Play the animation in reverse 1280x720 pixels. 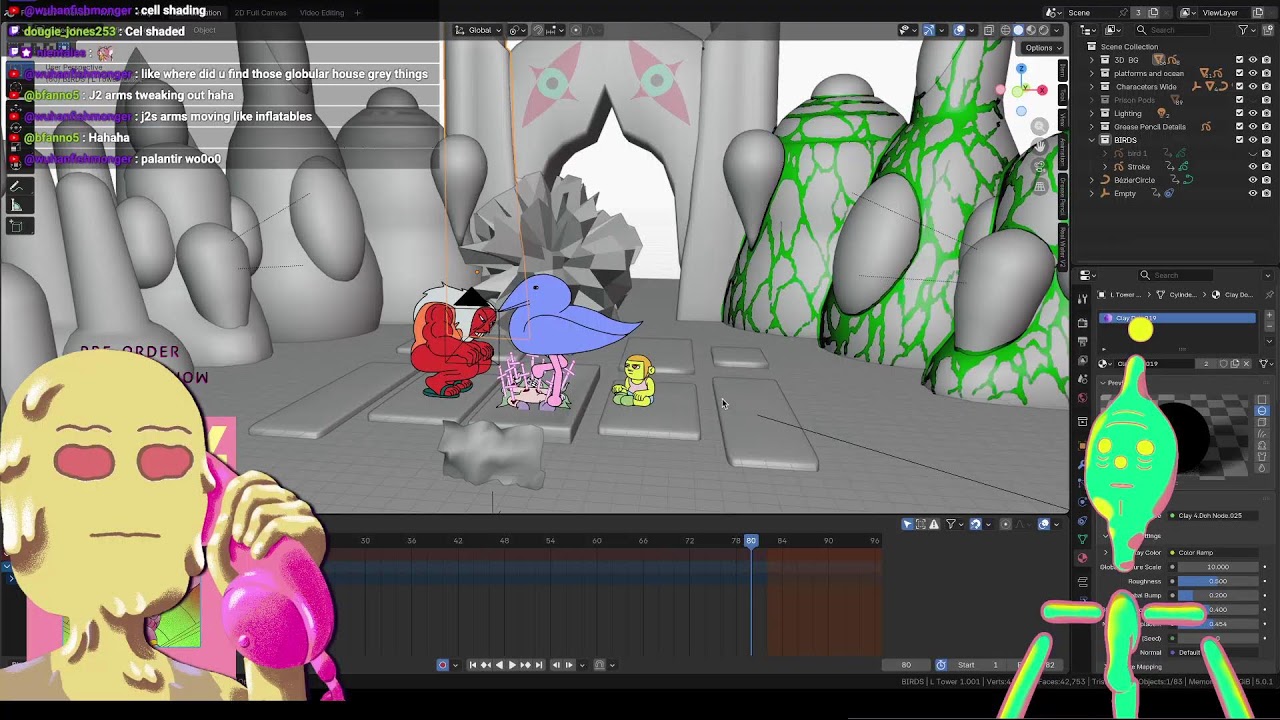(499, 665)
